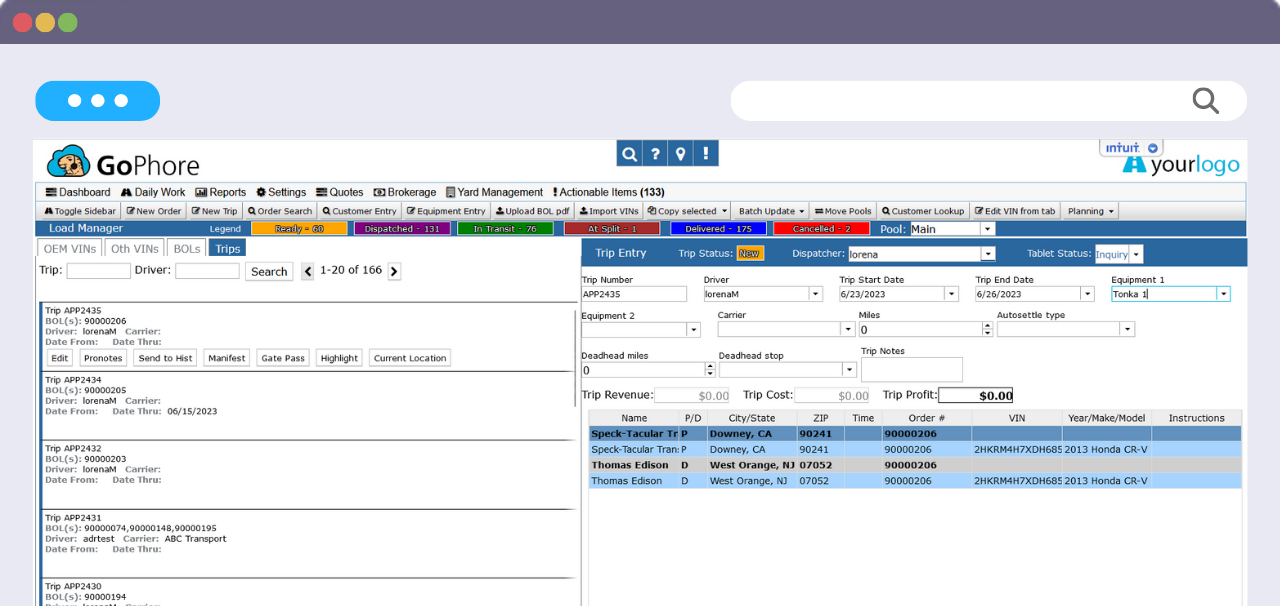1280x606 pixels.
Task: Open the Driver lorenaM dropdown
Action: pyautogui.click(x=815, y=294)
